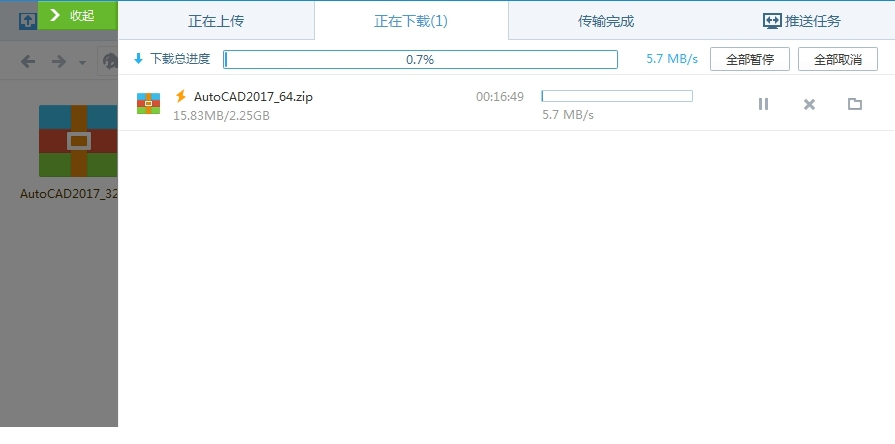Click the 15.83MB/2.25GB size text
The height and width of the screenshot is (444, 895).
click(x=221, y=115)
